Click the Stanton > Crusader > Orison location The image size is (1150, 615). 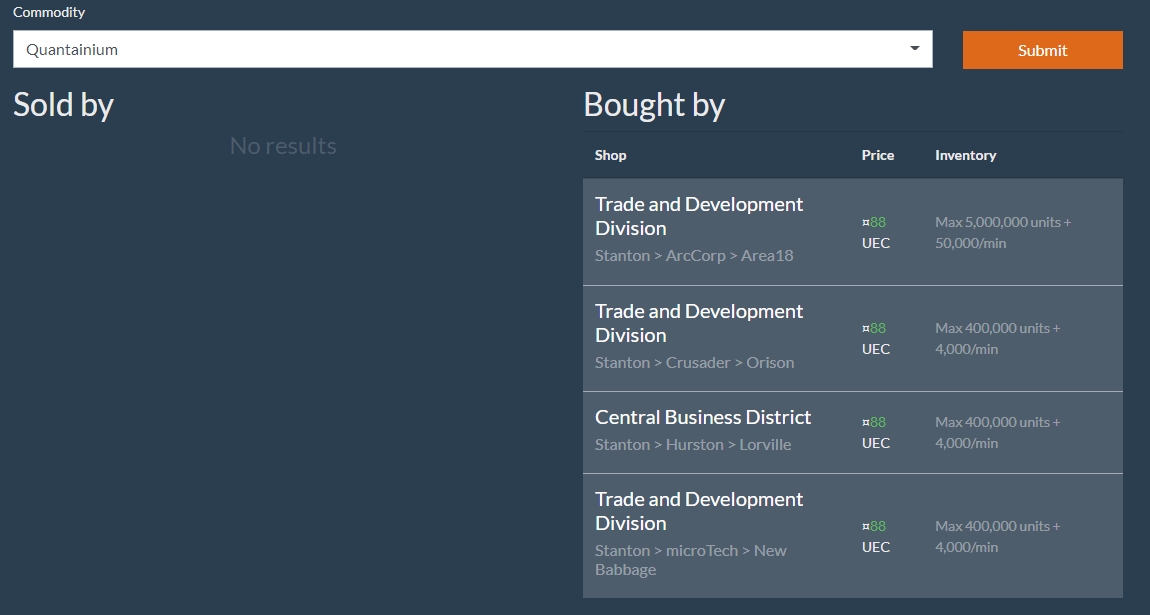coord(694,362)
